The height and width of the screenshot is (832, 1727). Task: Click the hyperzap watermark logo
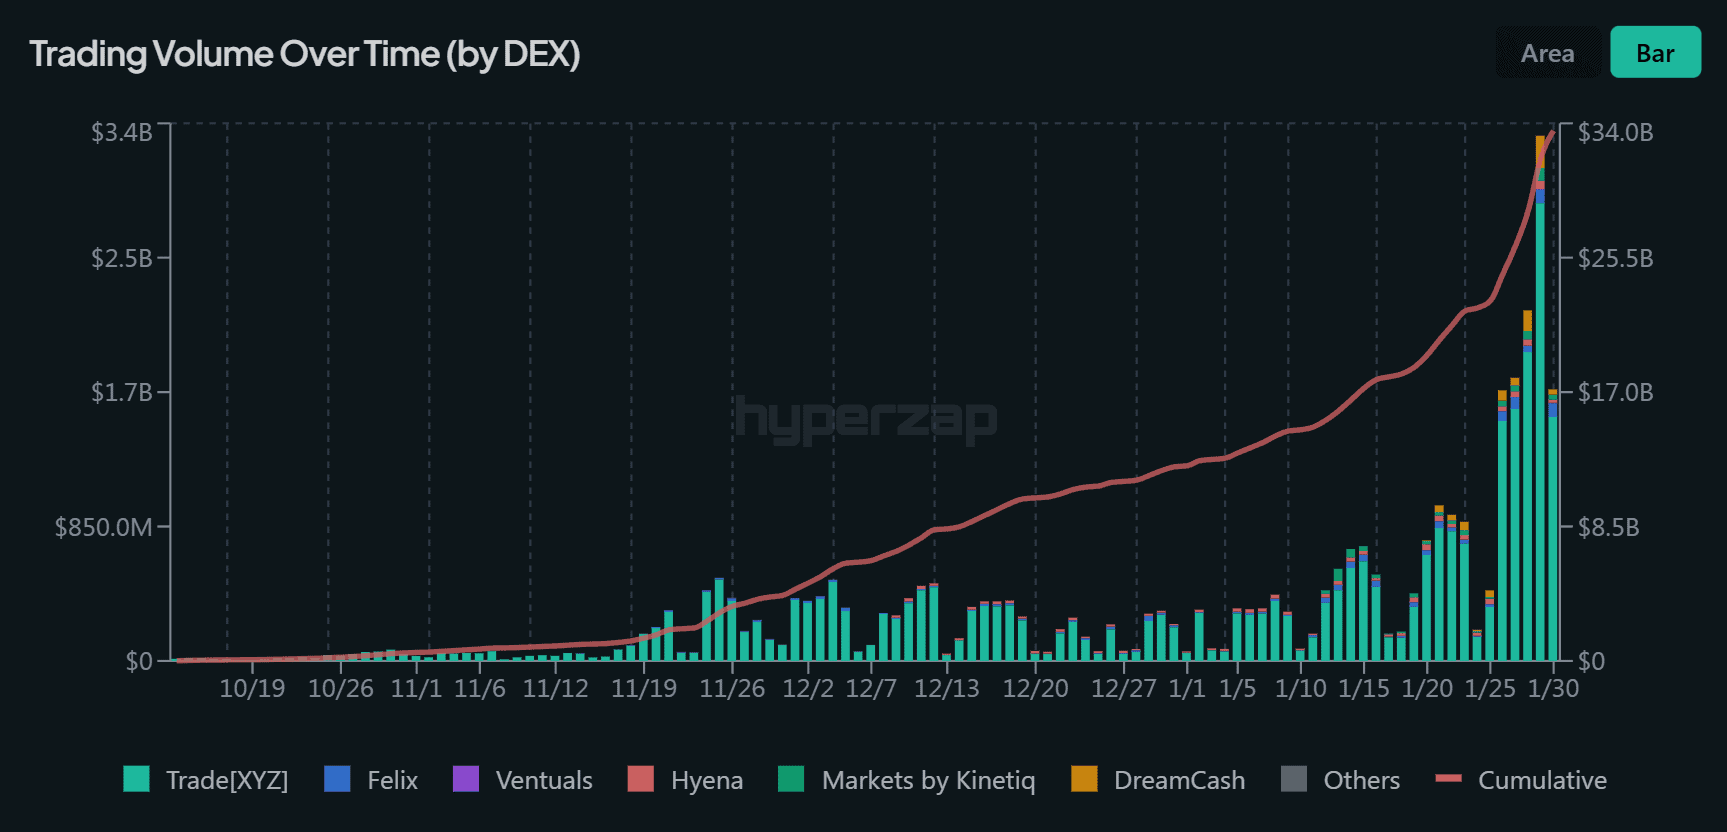point(866,419)
